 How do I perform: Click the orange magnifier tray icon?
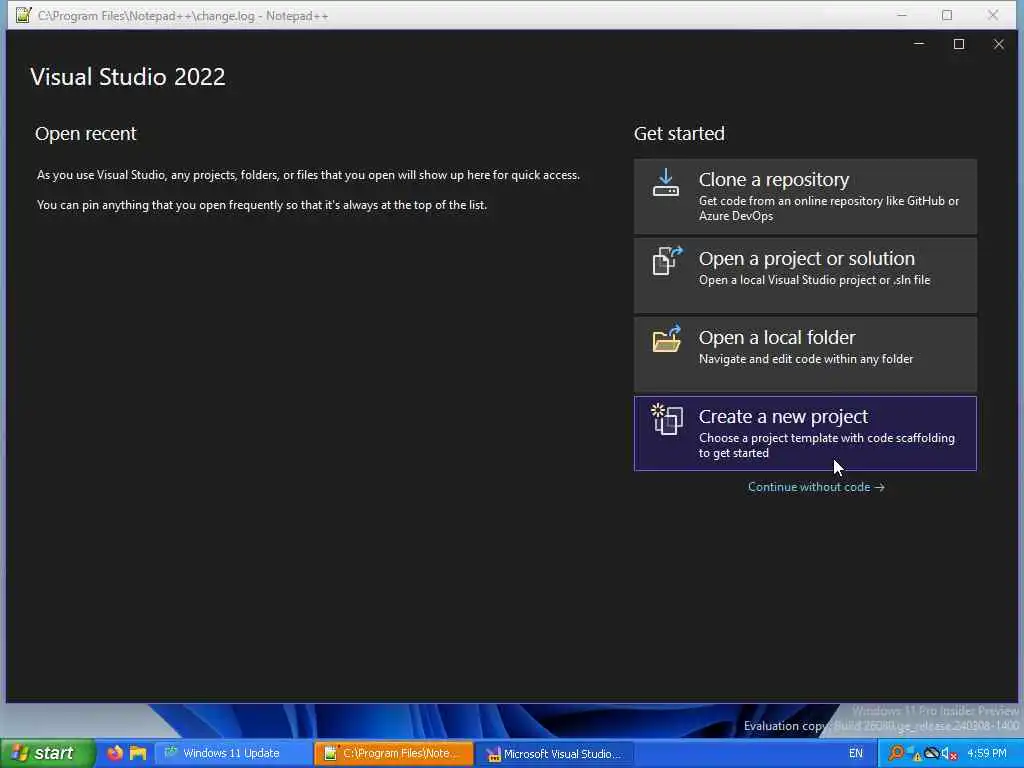pyautogui.click(x=897, y=753)
